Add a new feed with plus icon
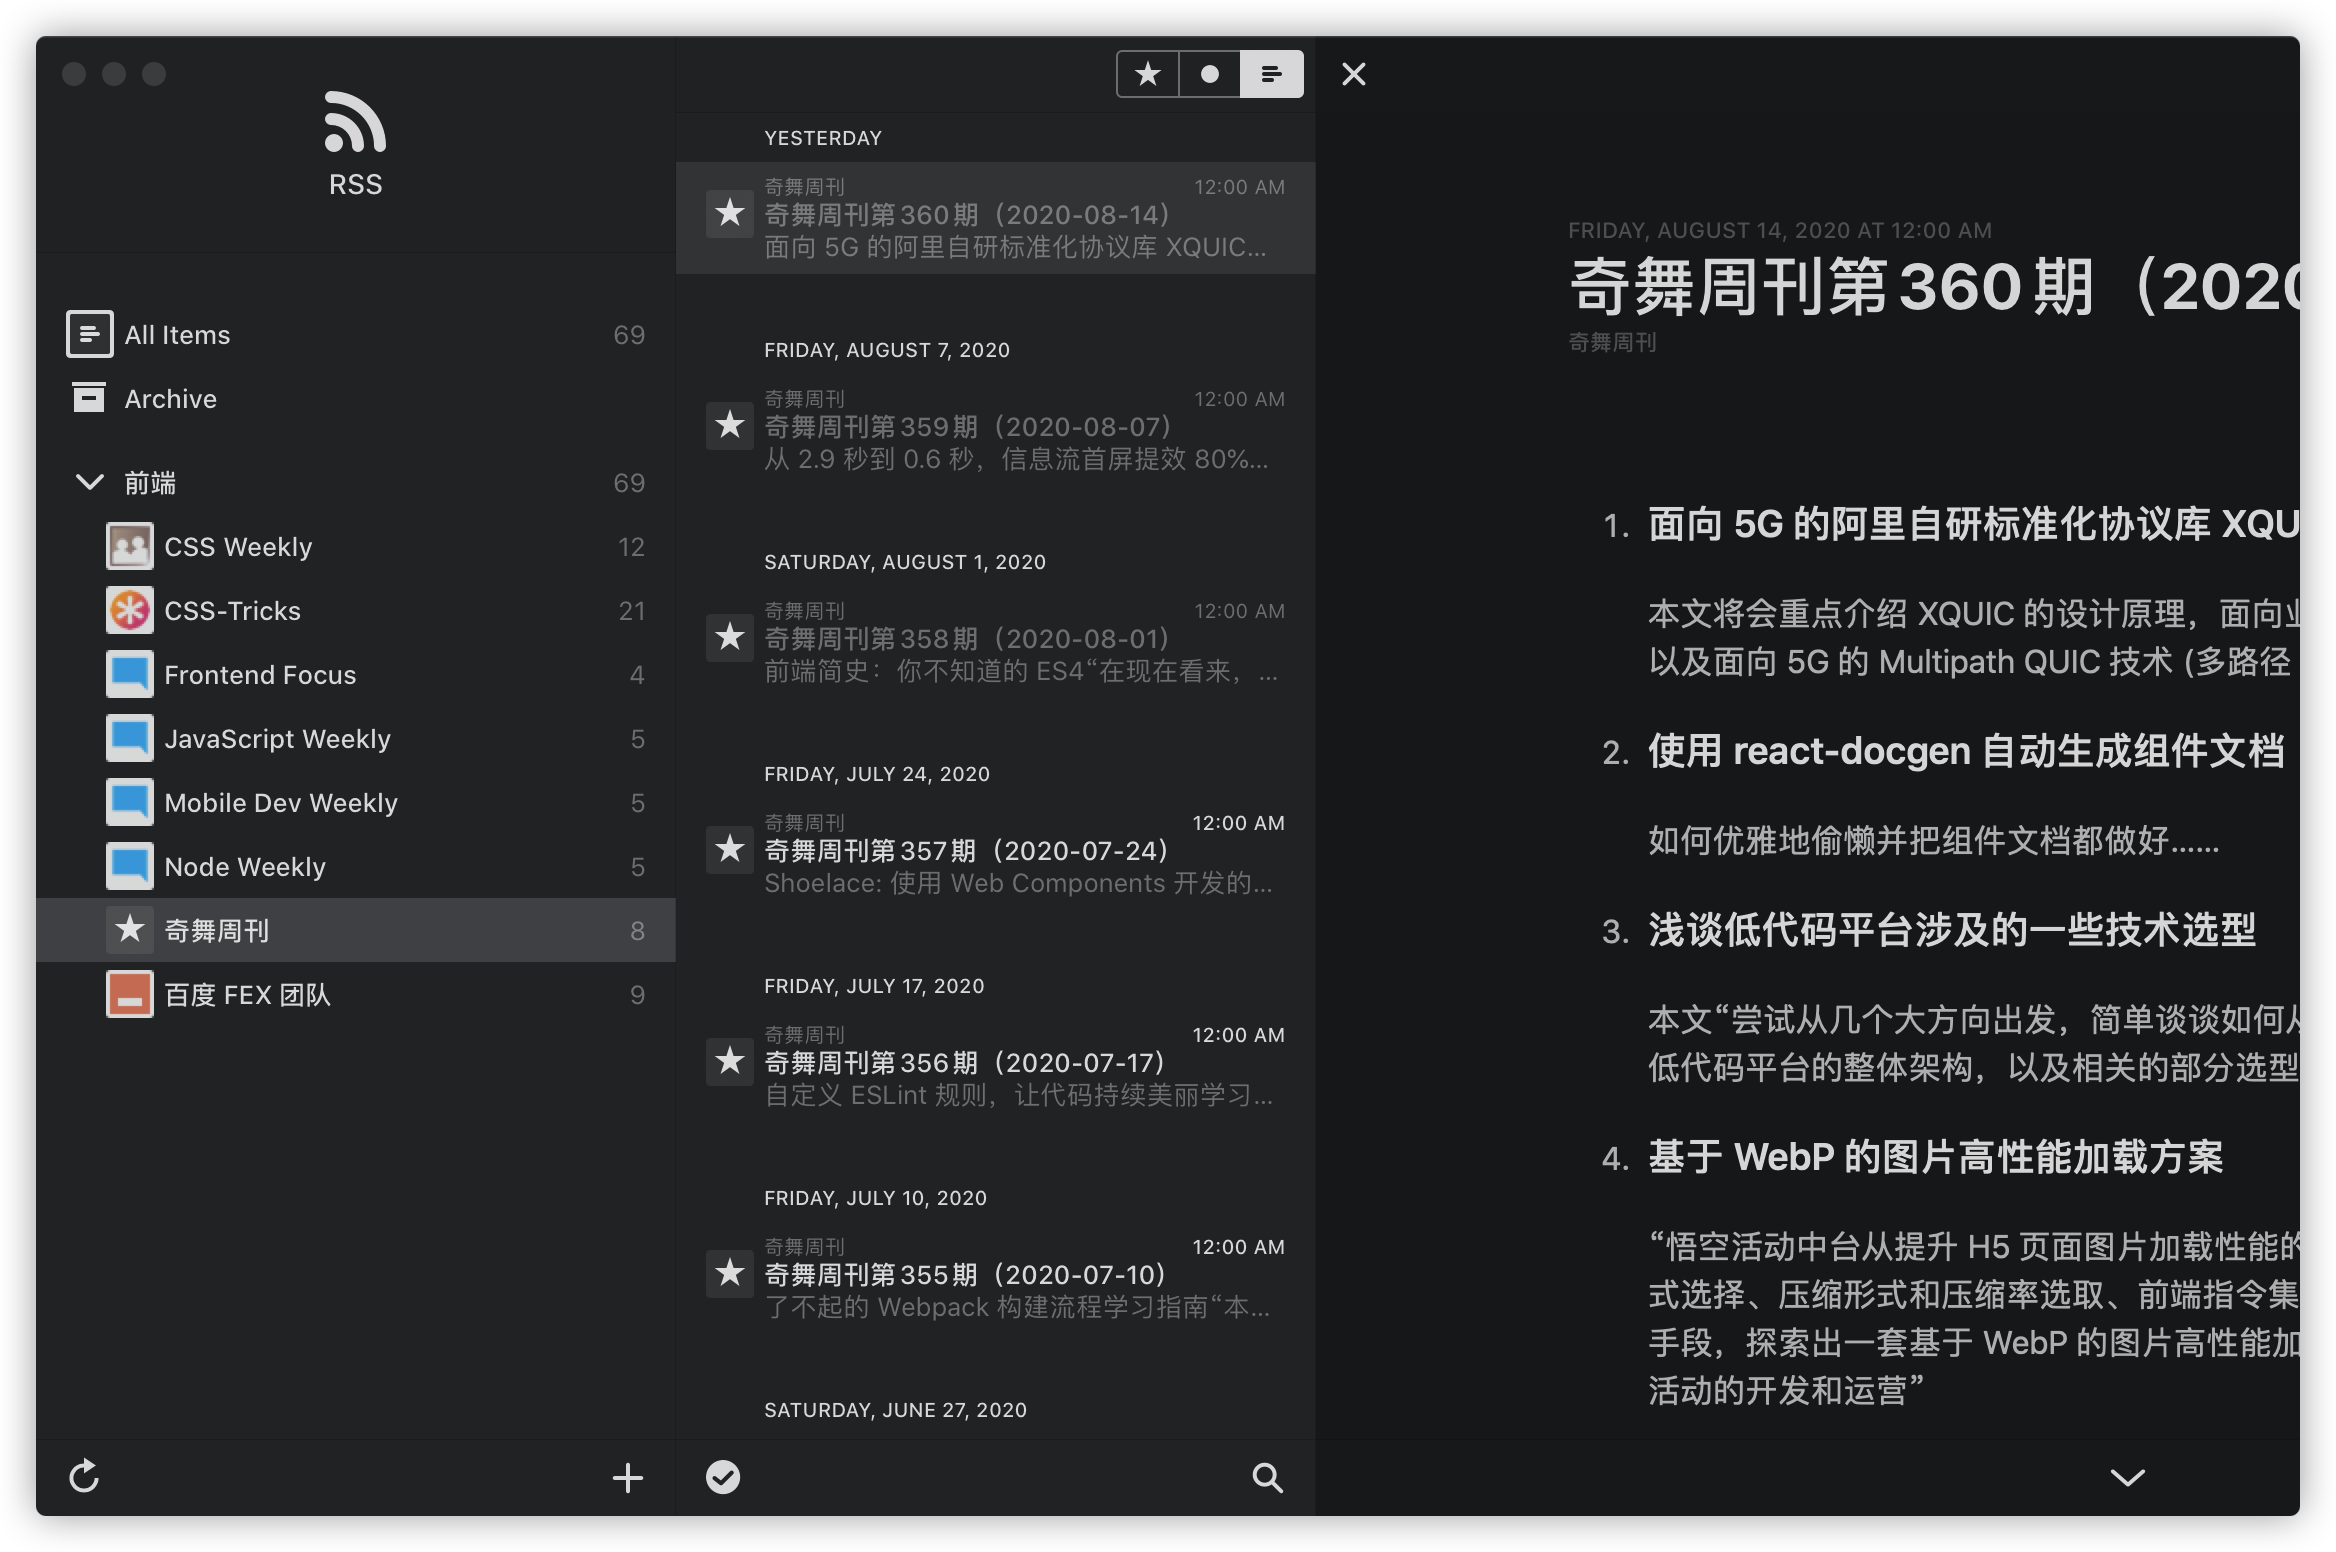This screenshot has height=1552, width=2336. (x=627, y=1477)
